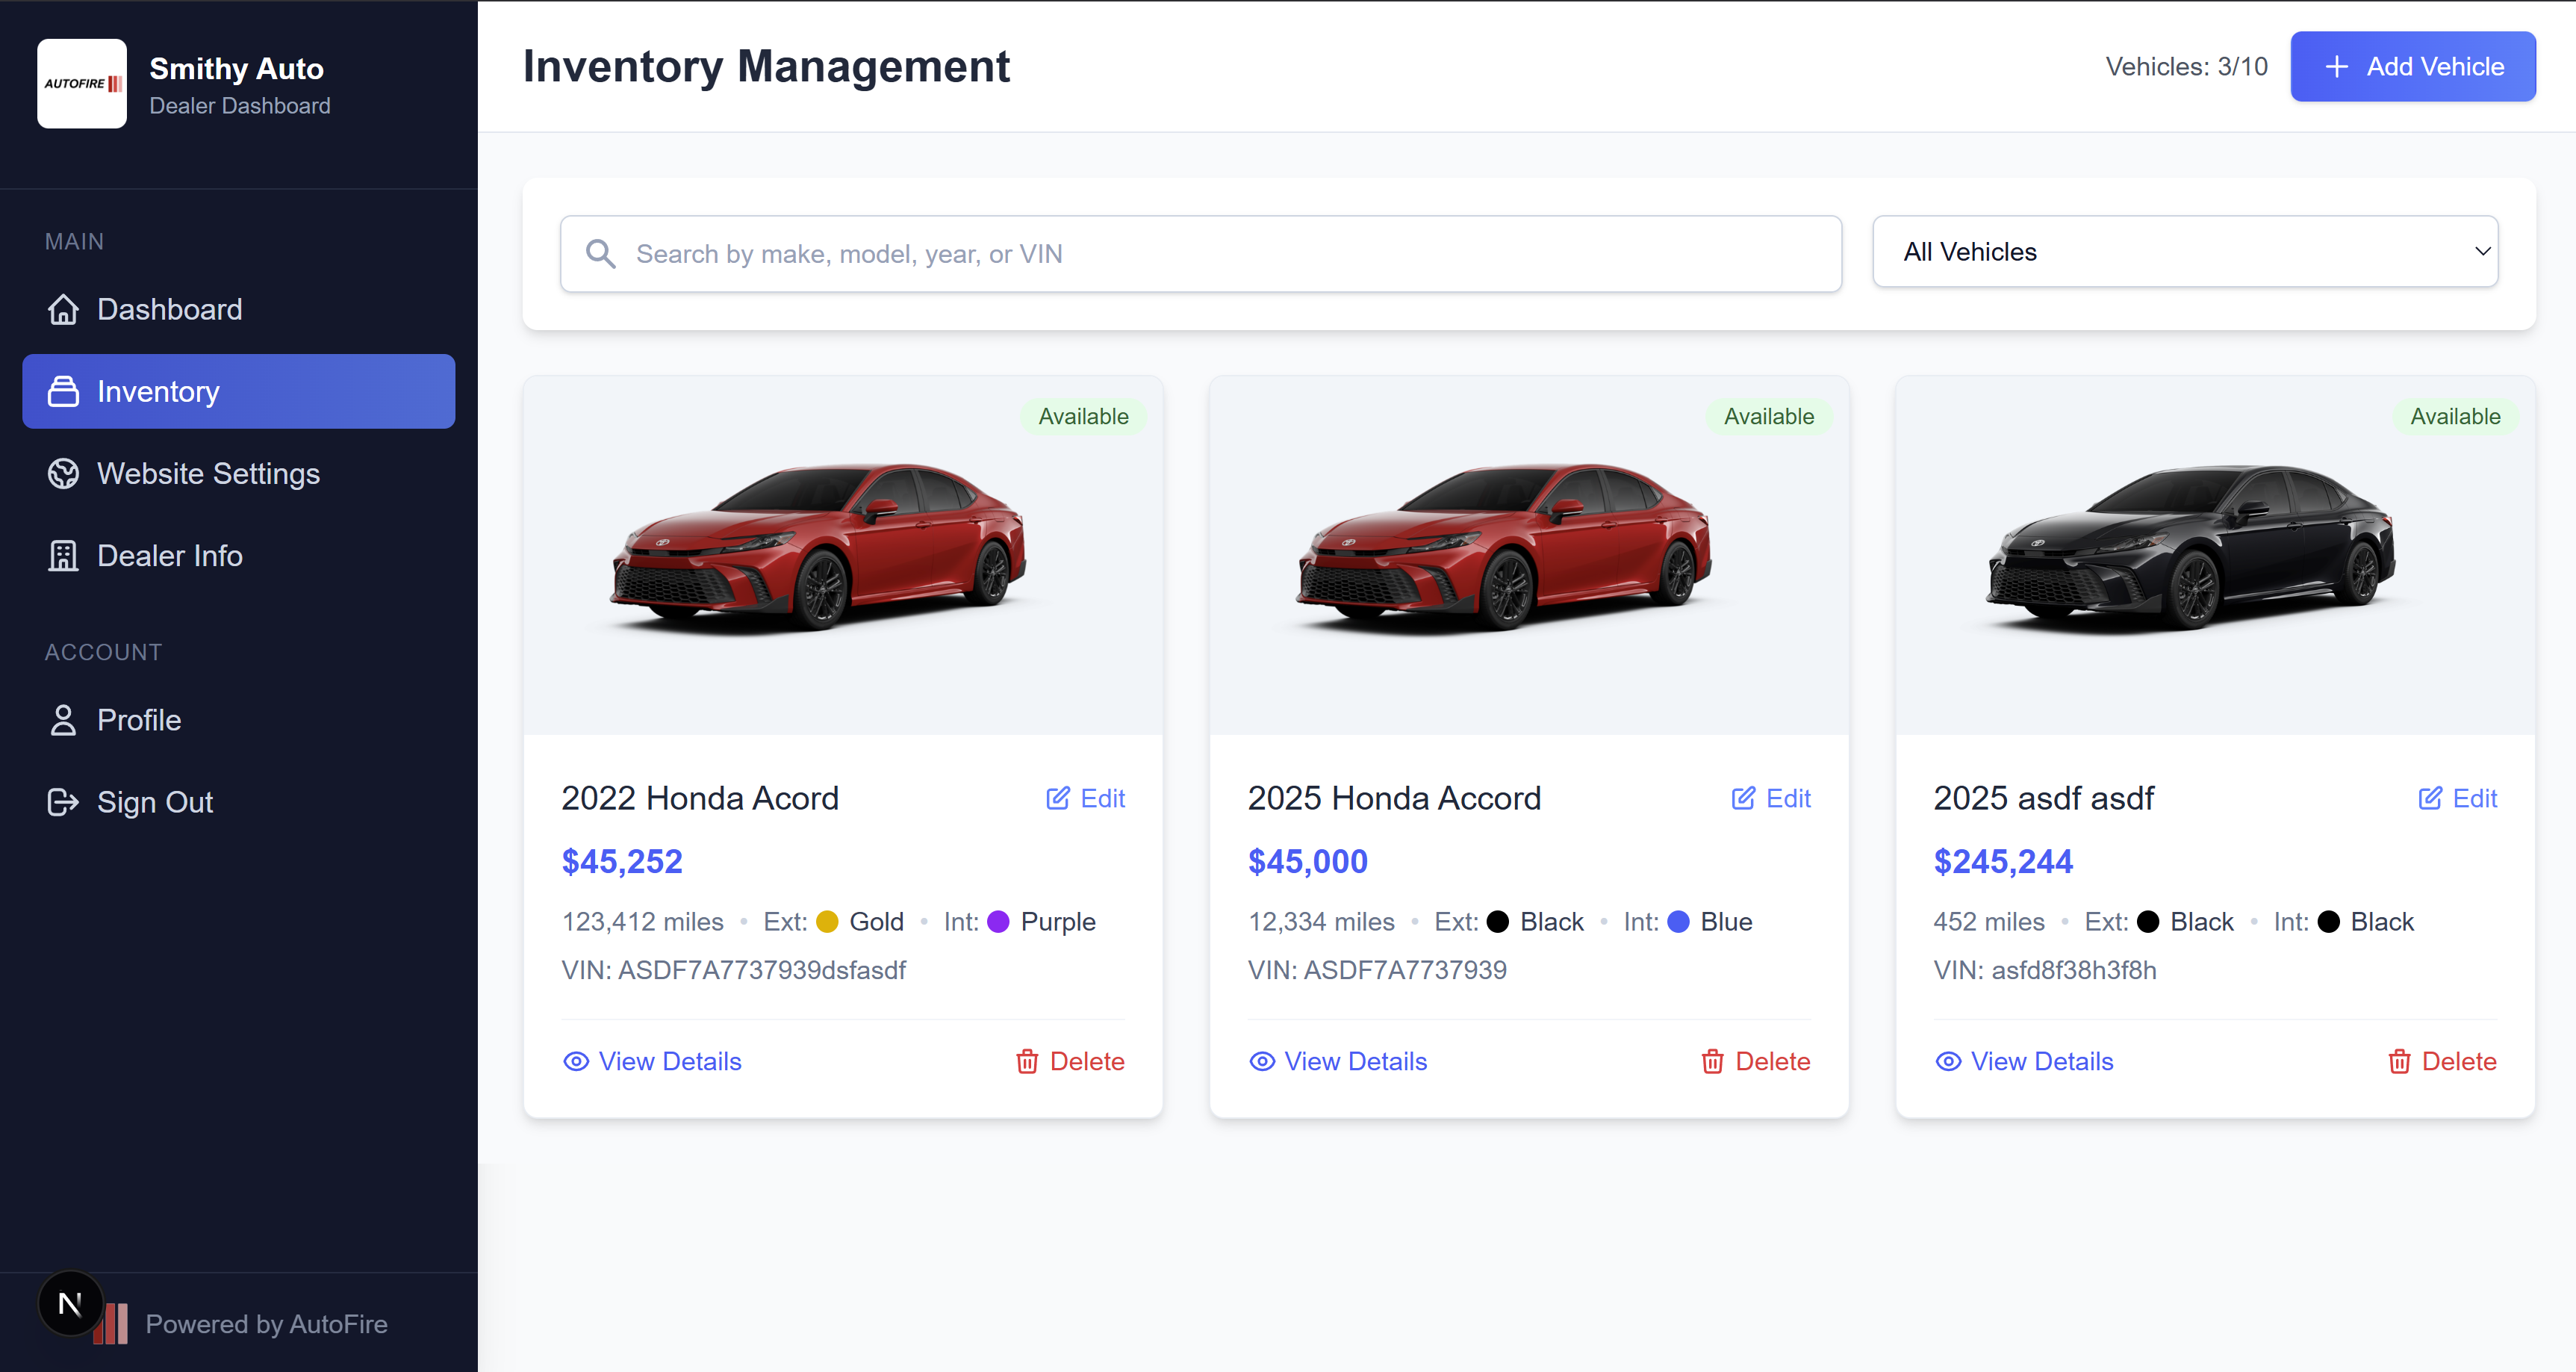Click the Blue interior color dot
Viewport: 2576px width, 1372px height.
coord(1678,922)
